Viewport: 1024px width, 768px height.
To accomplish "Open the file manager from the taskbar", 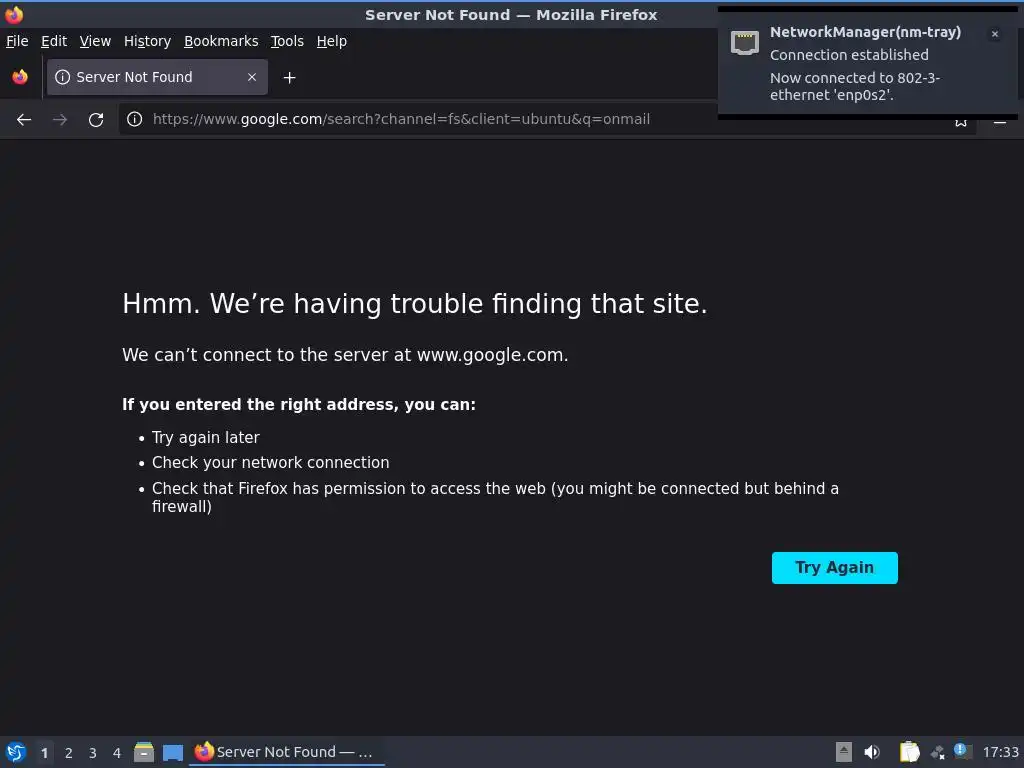I will coord(144,752).
